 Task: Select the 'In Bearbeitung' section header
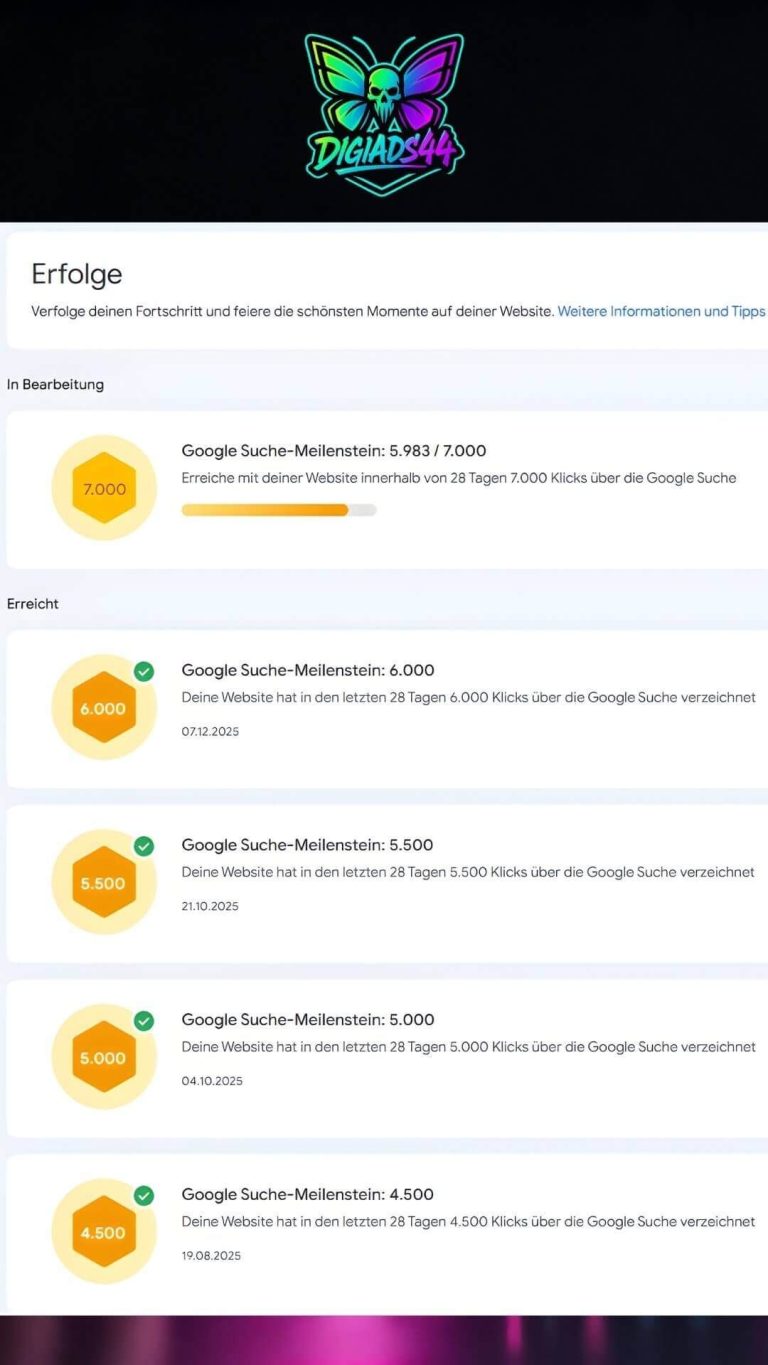coord(55,383)
